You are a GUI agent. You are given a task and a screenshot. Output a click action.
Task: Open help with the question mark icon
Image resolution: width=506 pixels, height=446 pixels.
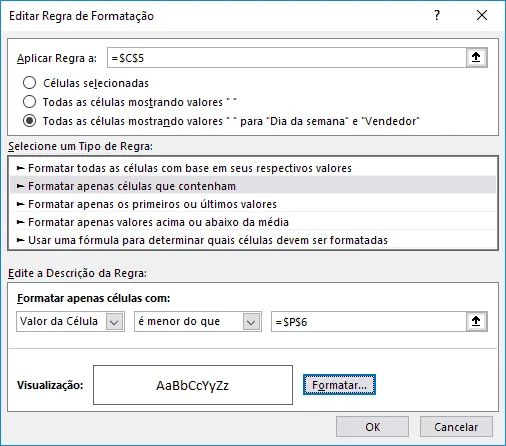437,15
